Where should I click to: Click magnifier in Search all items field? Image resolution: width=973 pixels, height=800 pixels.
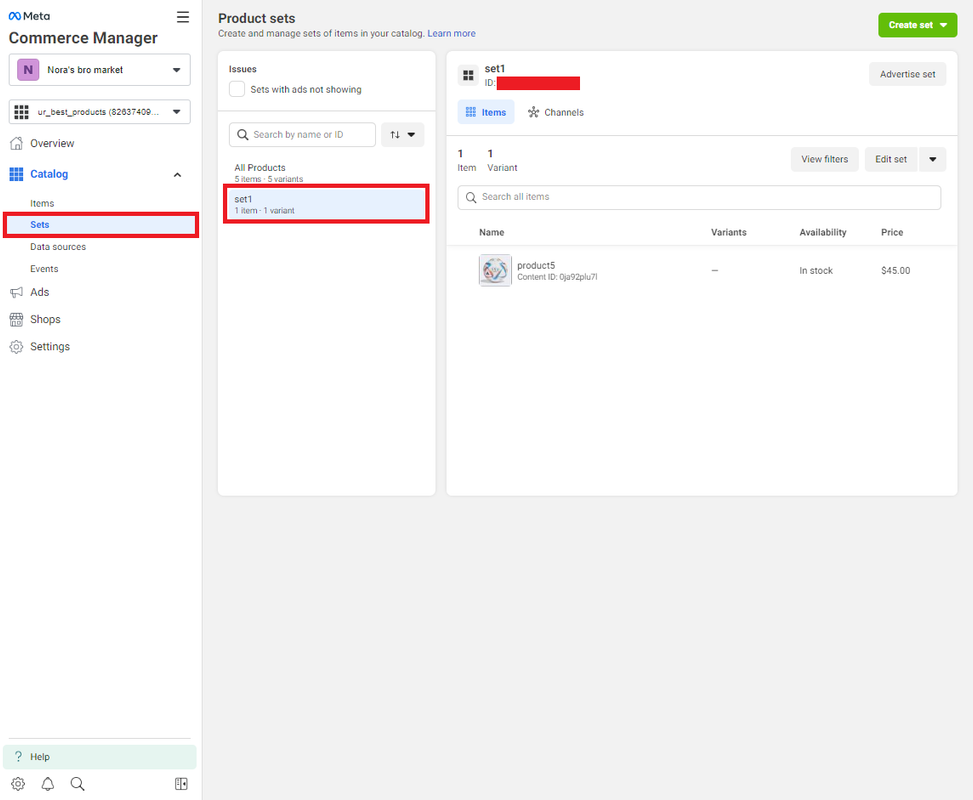(x=471, y=197)
